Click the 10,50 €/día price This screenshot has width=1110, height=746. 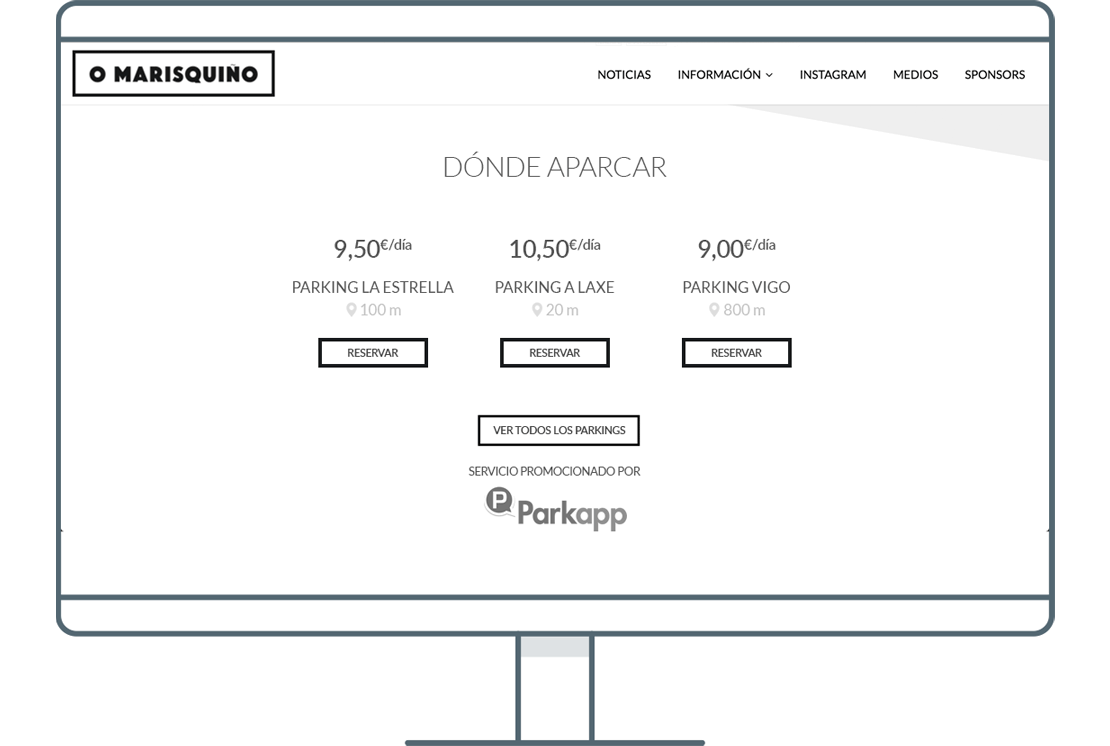click(554, 247)
